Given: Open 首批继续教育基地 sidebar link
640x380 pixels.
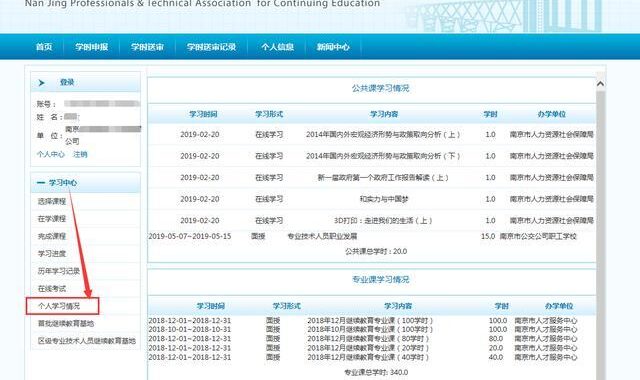Looking at the screenshot, I should (66, 323).
